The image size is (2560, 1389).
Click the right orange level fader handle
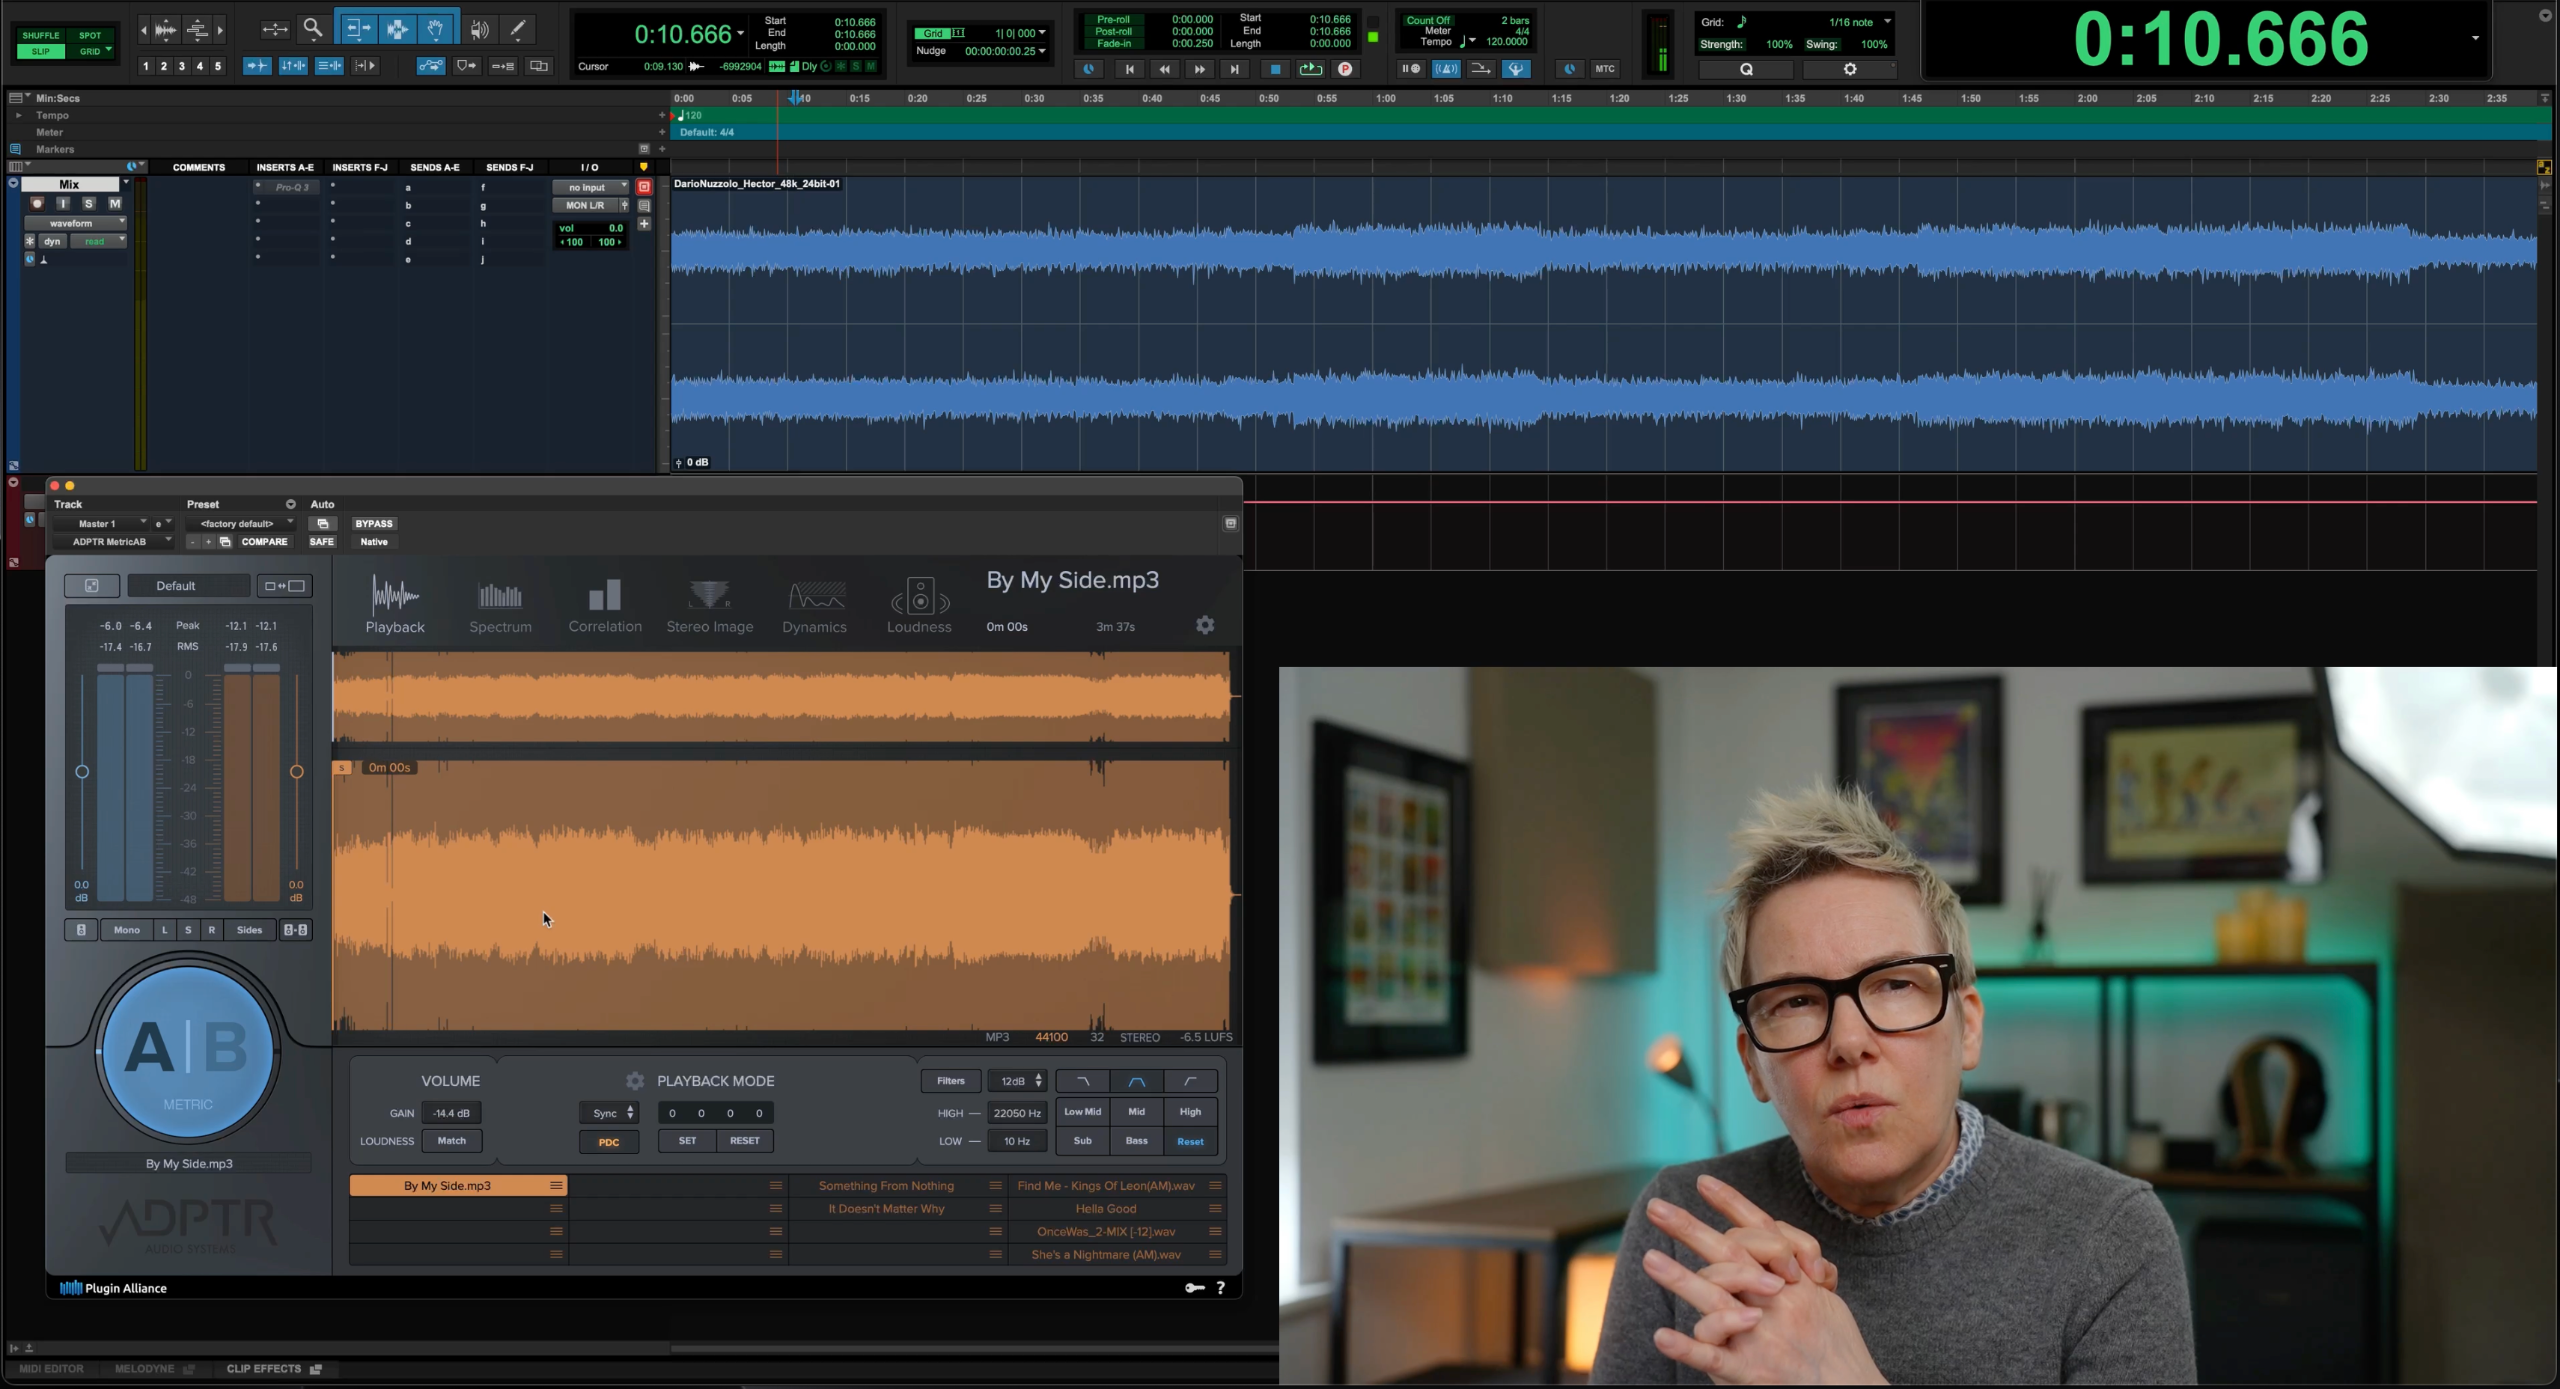296,772
